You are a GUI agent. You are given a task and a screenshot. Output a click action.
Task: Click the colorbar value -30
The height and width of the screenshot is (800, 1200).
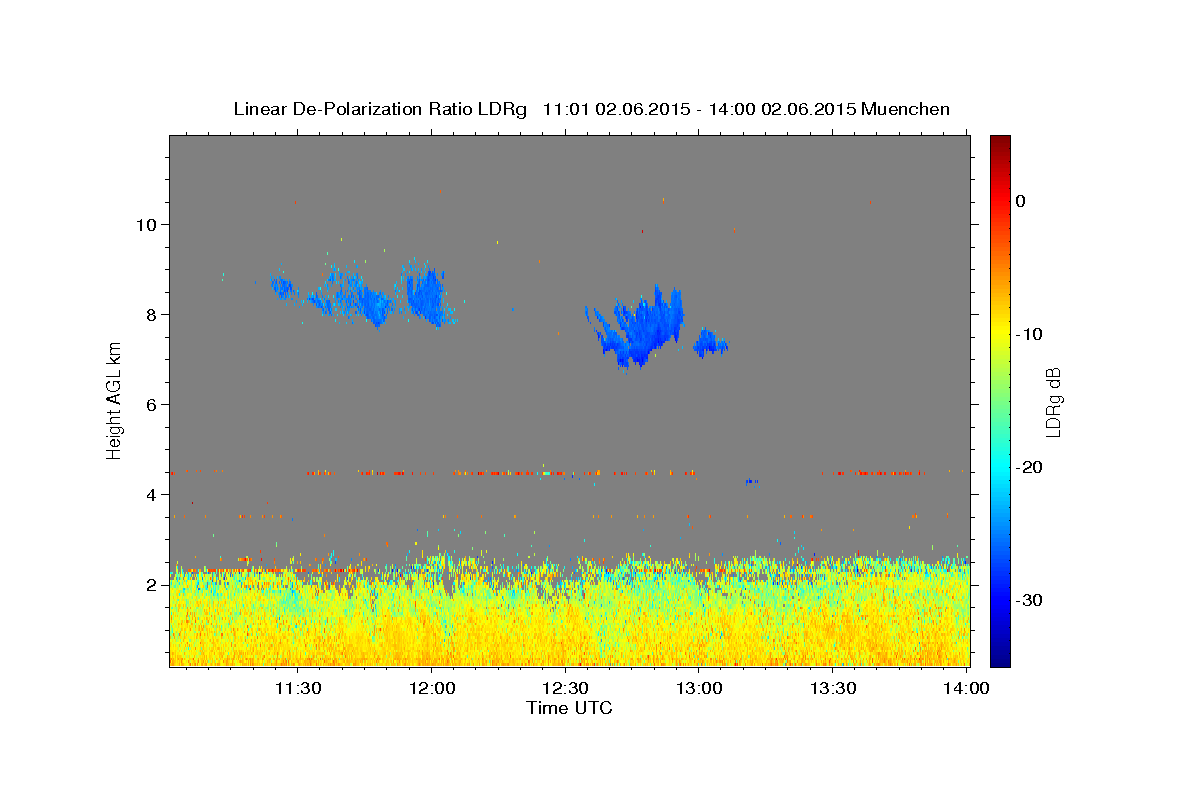point(1030,600)
